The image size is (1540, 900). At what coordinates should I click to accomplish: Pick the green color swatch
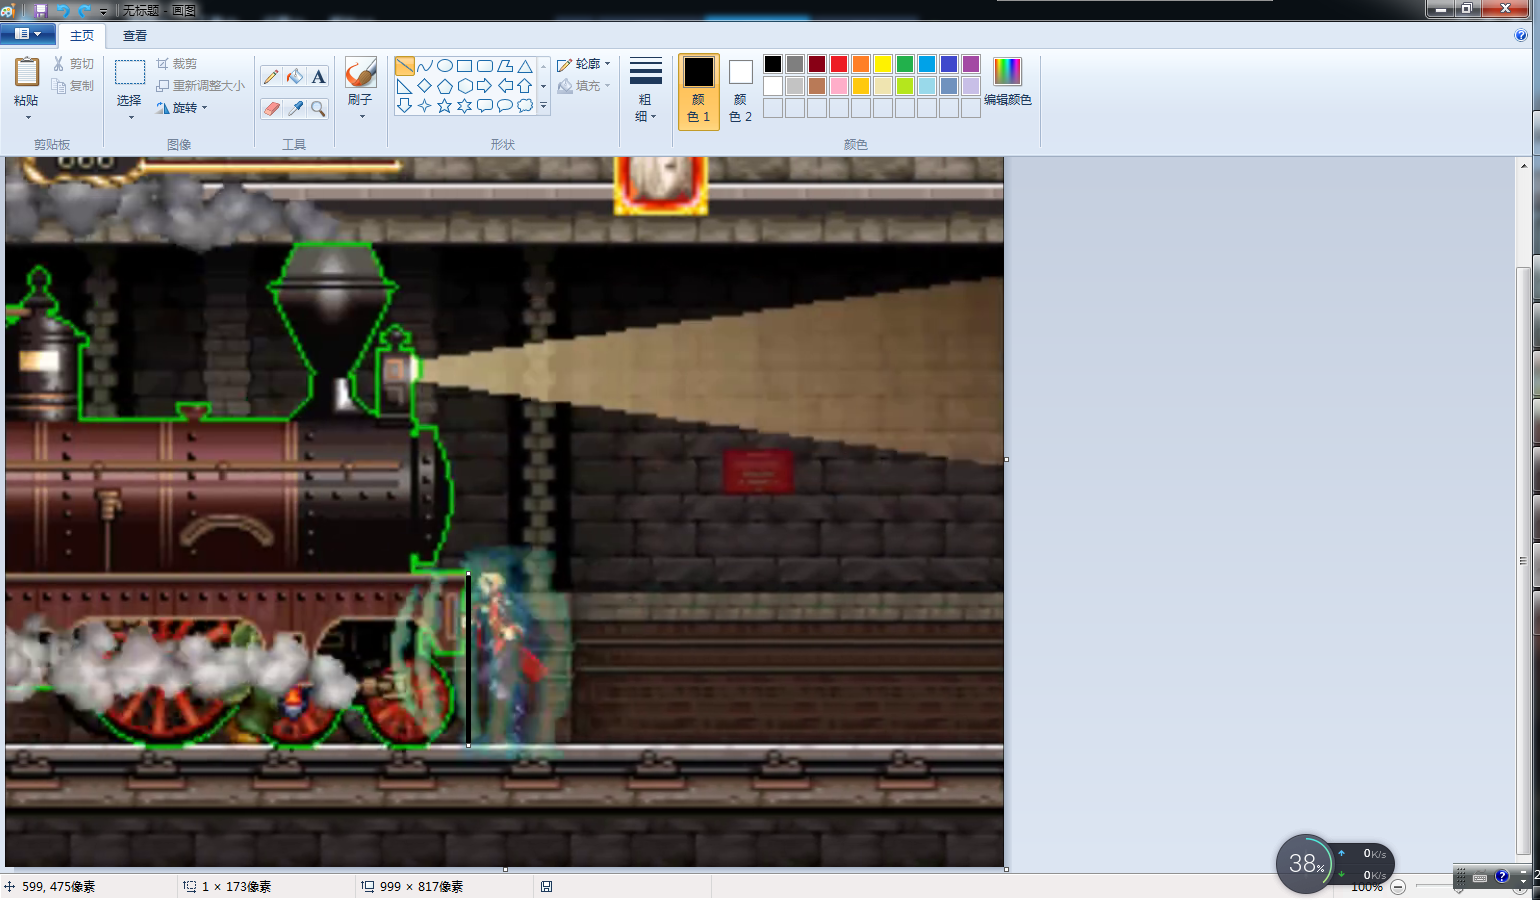[905, 64]
